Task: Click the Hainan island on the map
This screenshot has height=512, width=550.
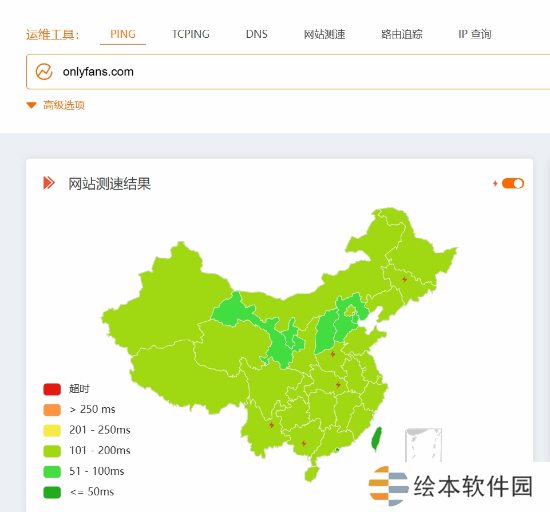Action: (311, 474)
